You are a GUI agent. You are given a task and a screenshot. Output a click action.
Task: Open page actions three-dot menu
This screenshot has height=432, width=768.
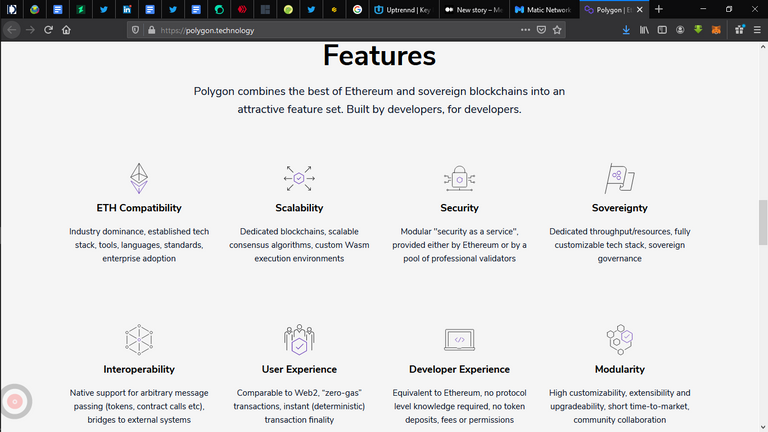coord(525,30)
